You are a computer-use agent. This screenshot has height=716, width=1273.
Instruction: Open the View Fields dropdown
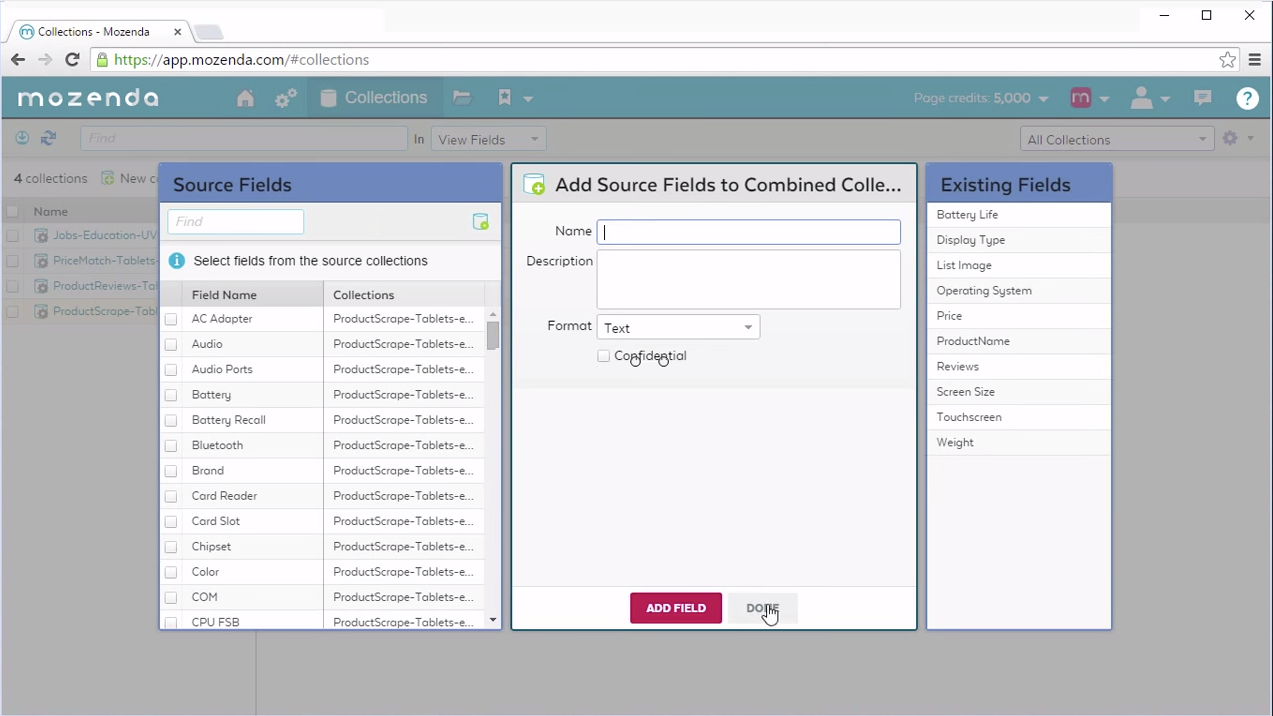[x=488, y=139]
